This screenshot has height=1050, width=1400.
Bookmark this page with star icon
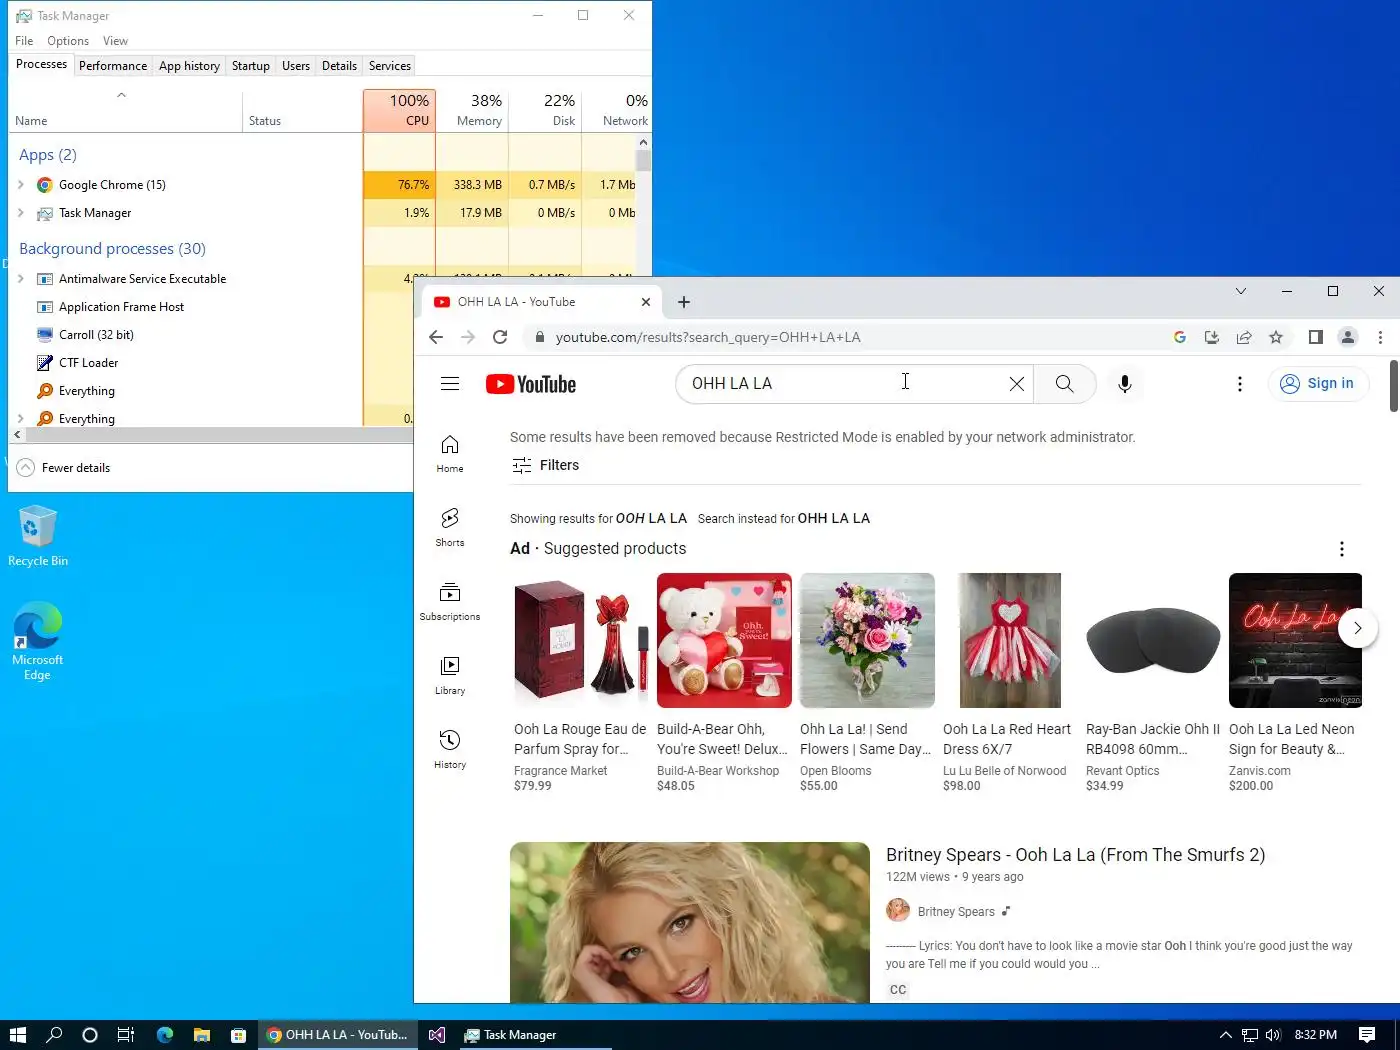[x=1276, y=337]
